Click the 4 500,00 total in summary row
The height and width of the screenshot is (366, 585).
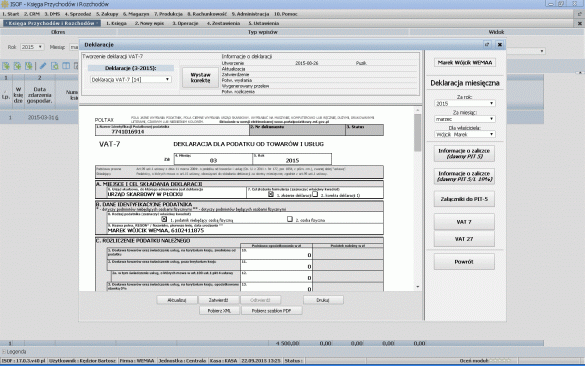[288, 343]
